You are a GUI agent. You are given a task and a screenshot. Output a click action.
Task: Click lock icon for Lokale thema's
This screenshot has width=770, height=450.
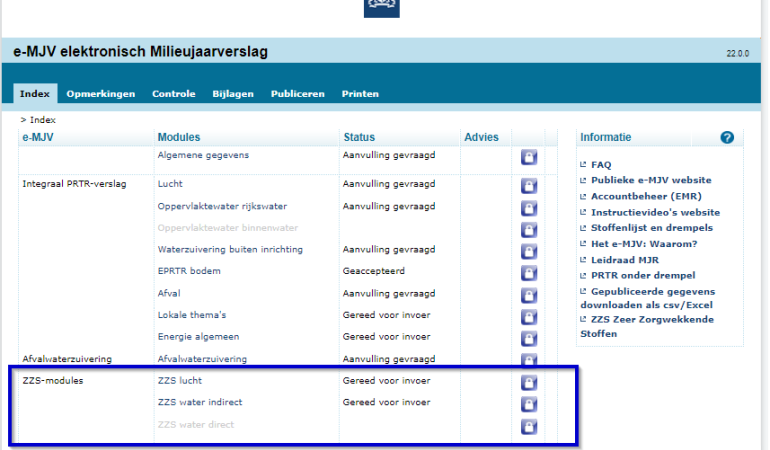click(529, 317)
